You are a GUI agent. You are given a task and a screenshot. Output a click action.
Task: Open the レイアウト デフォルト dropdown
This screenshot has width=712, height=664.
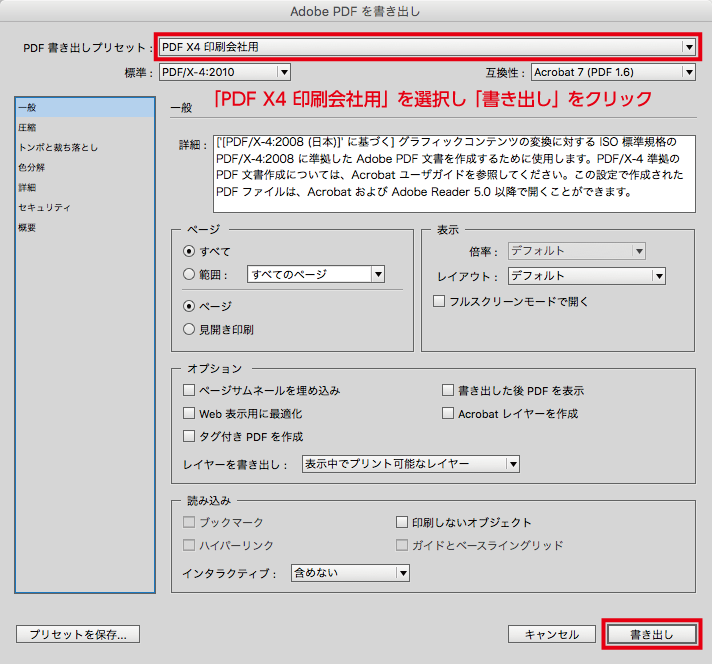(x=587, y=276)
